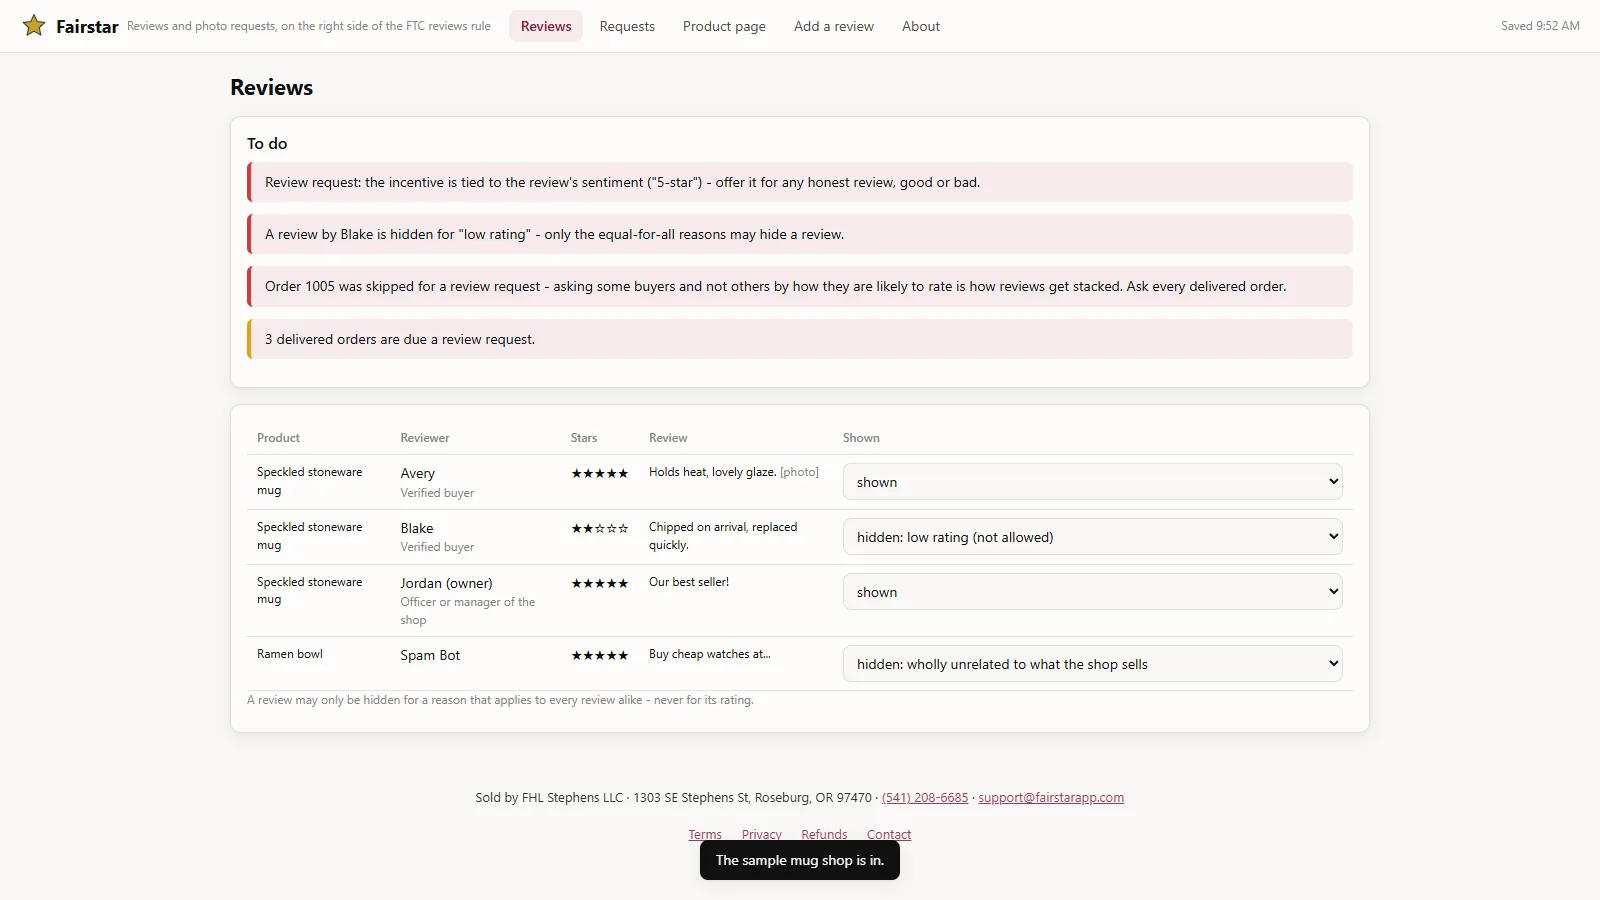Click the 5-star incentive to-do alert

(800, 182)
